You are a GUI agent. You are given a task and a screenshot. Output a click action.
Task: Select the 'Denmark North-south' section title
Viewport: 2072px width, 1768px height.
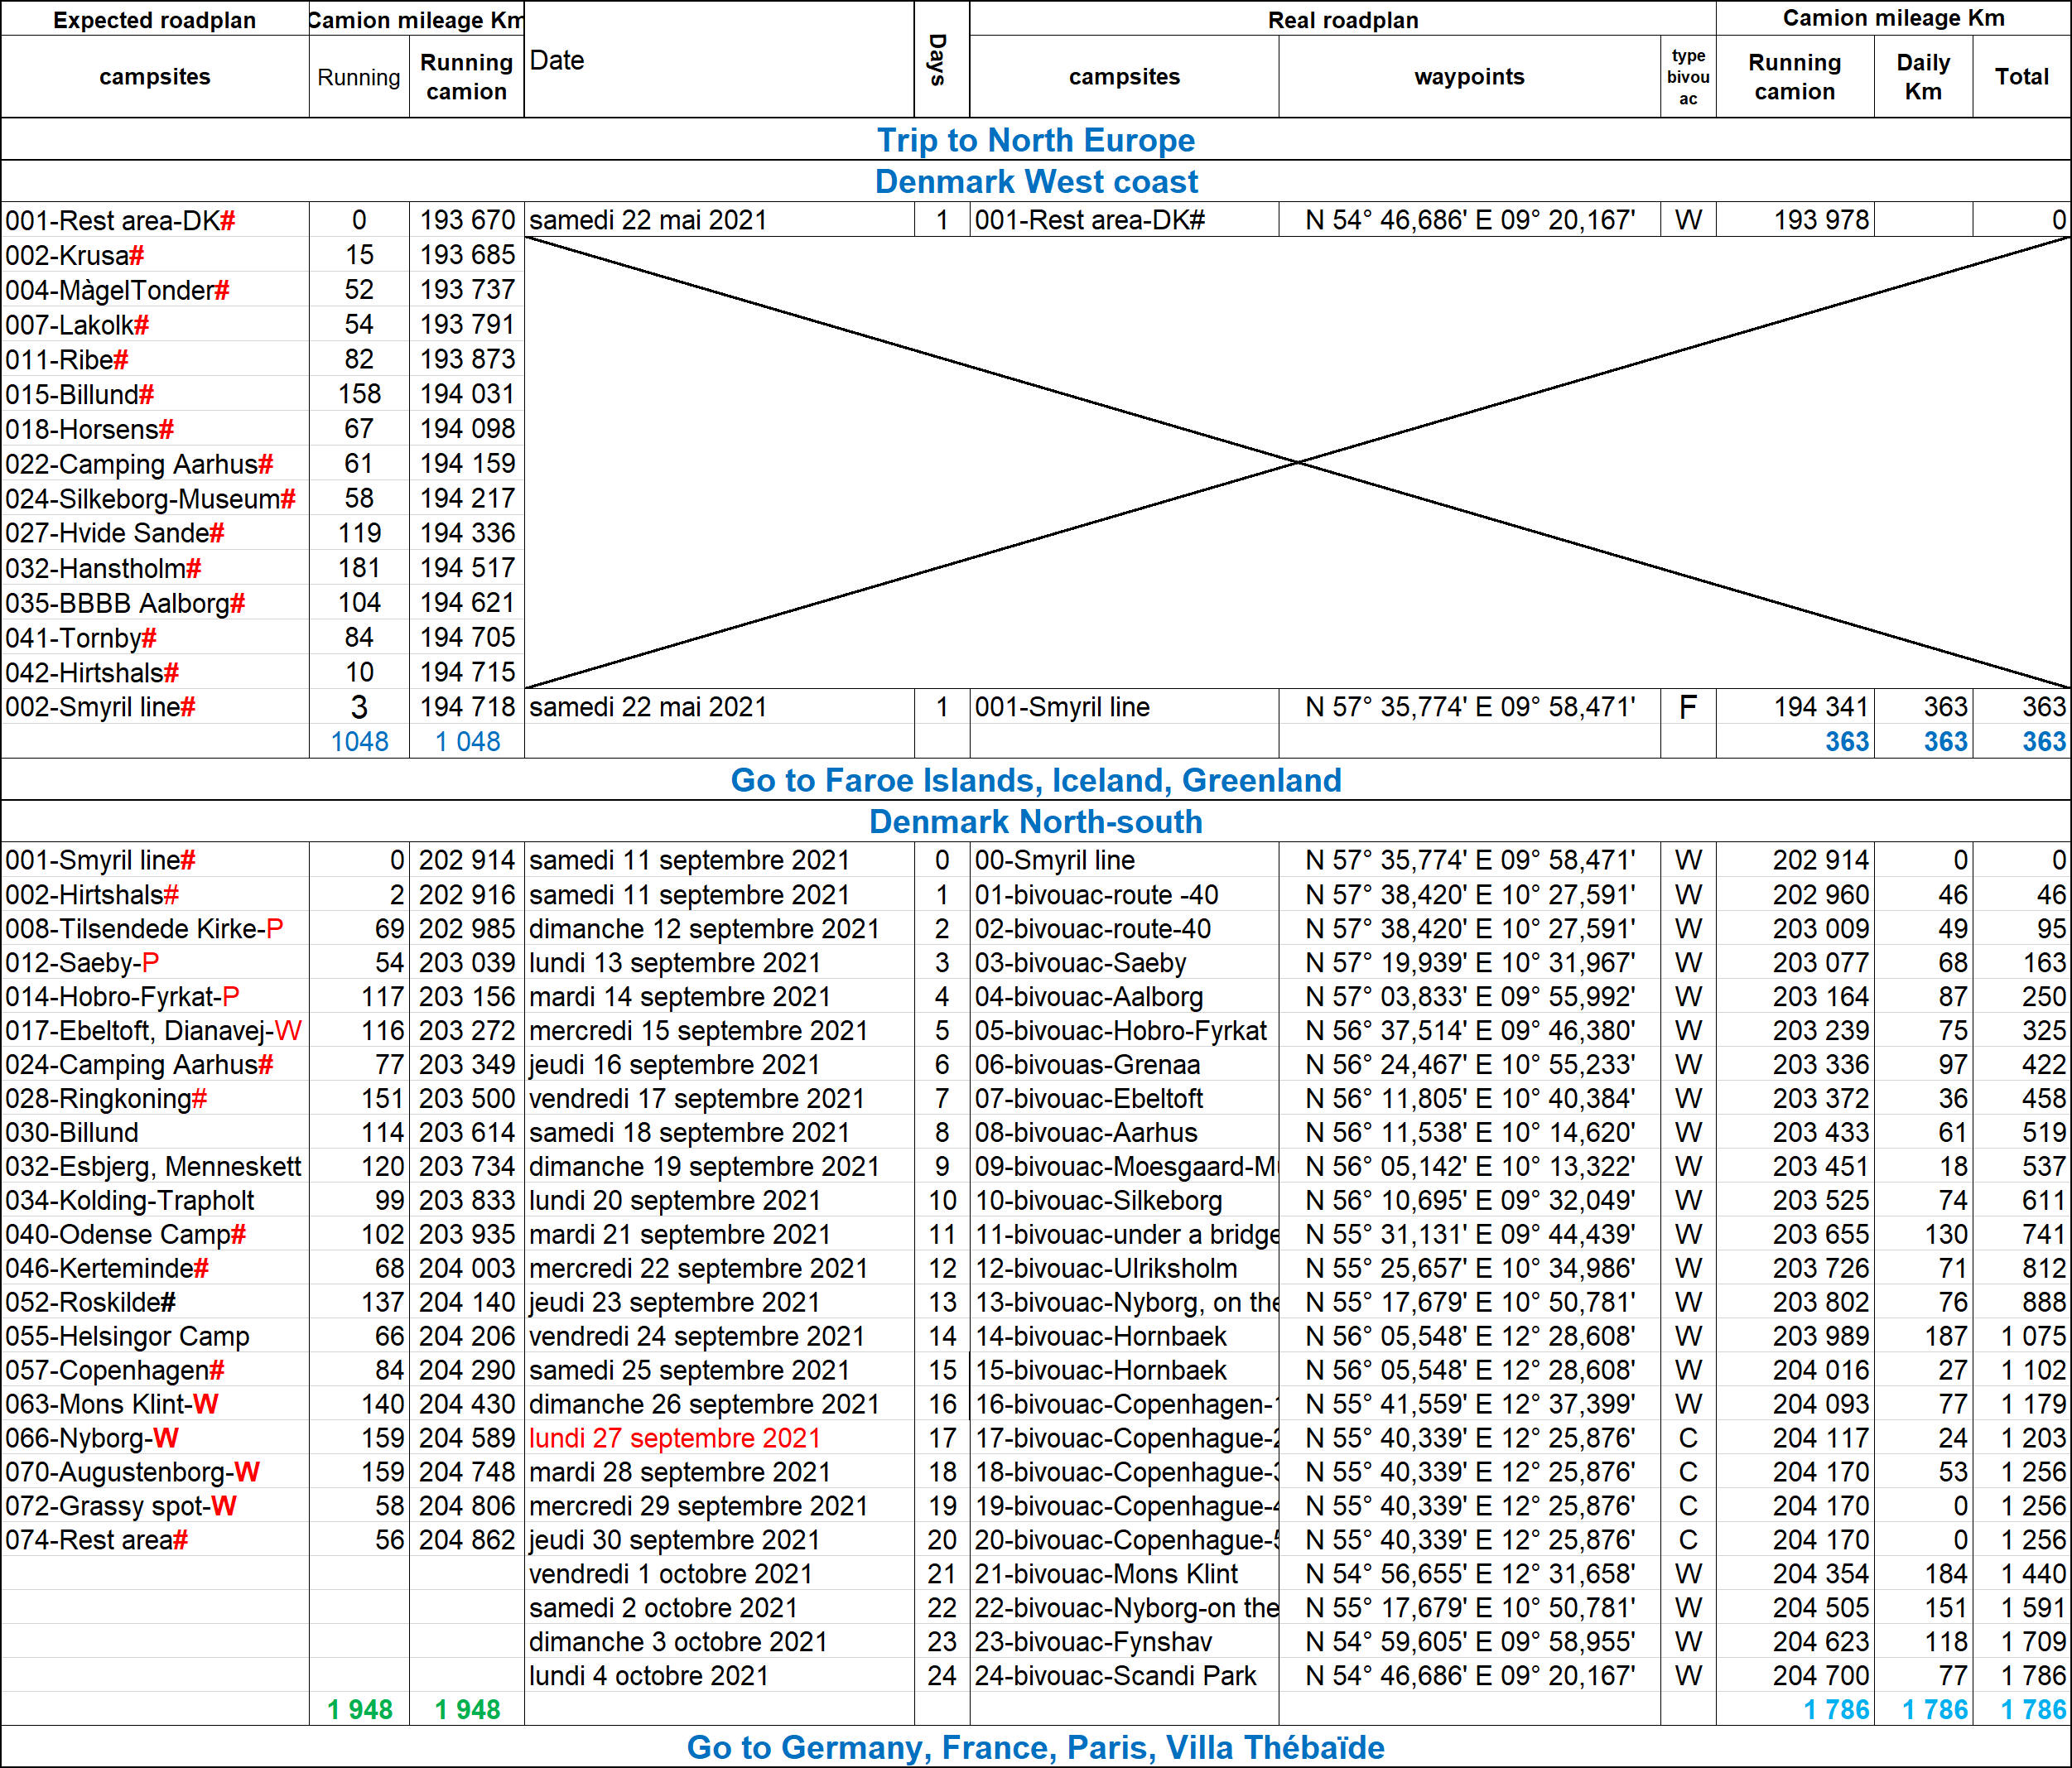[x=1035, y=822]
